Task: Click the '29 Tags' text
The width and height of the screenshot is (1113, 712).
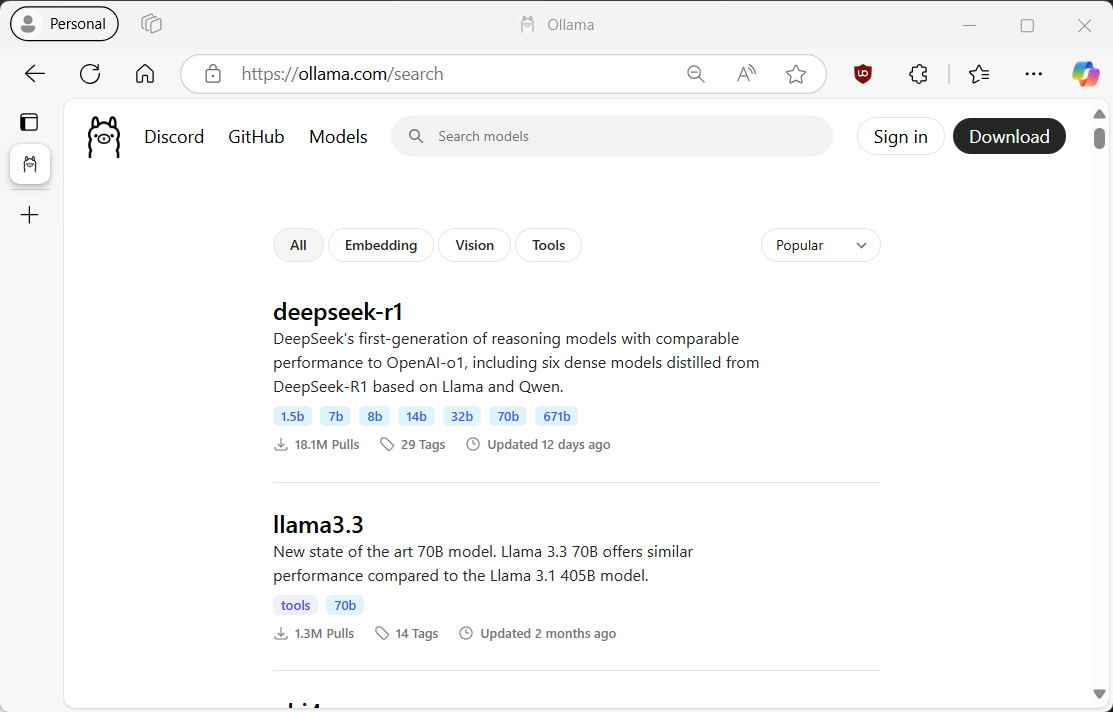Action: point(423,444)
